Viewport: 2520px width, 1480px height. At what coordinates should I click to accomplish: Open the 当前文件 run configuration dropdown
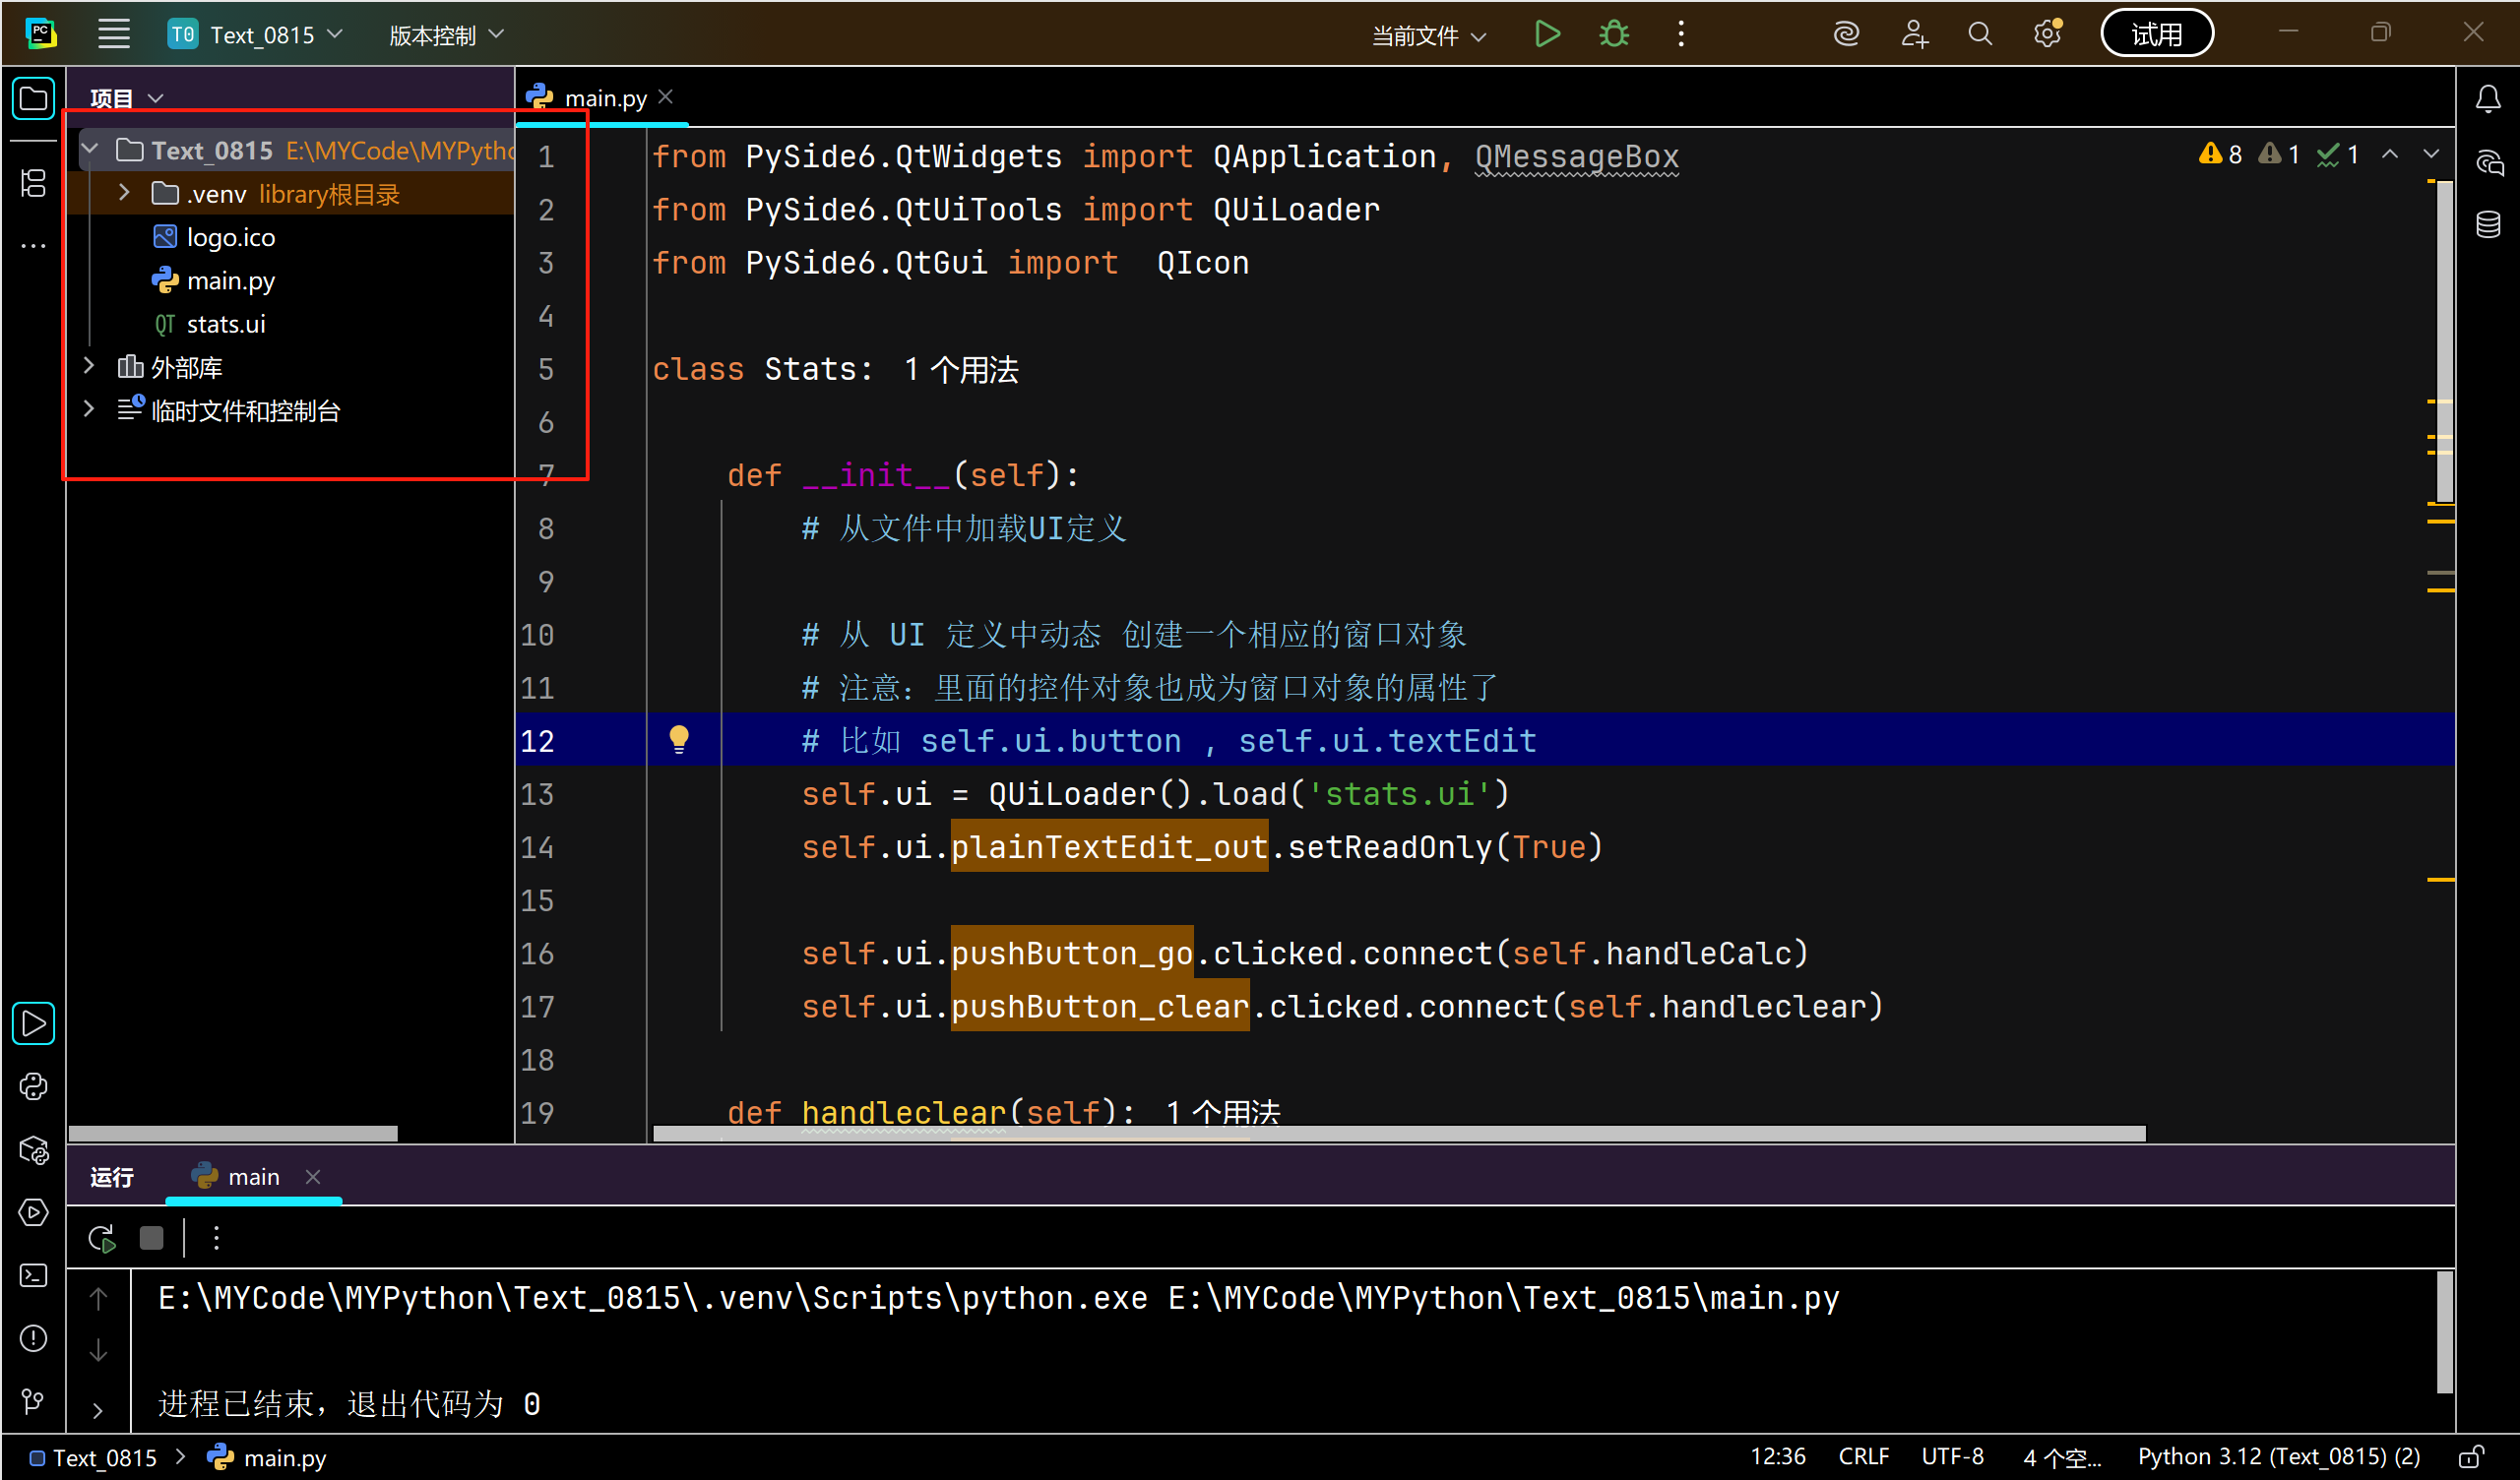[1427, 36]
